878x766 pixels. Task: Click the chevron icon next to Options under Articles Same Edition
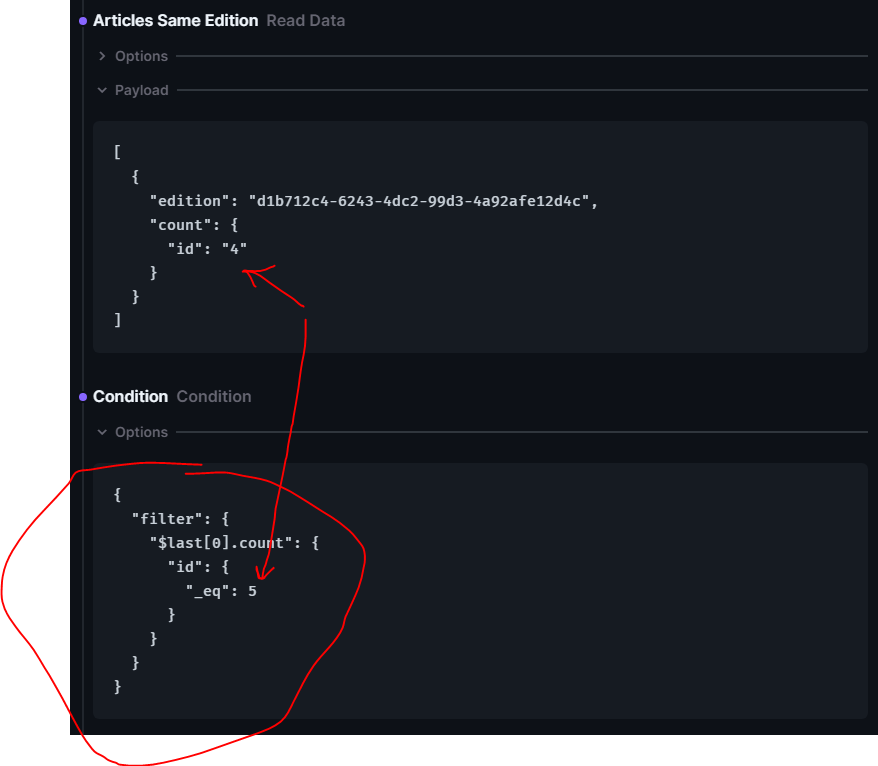coord(101,56)
